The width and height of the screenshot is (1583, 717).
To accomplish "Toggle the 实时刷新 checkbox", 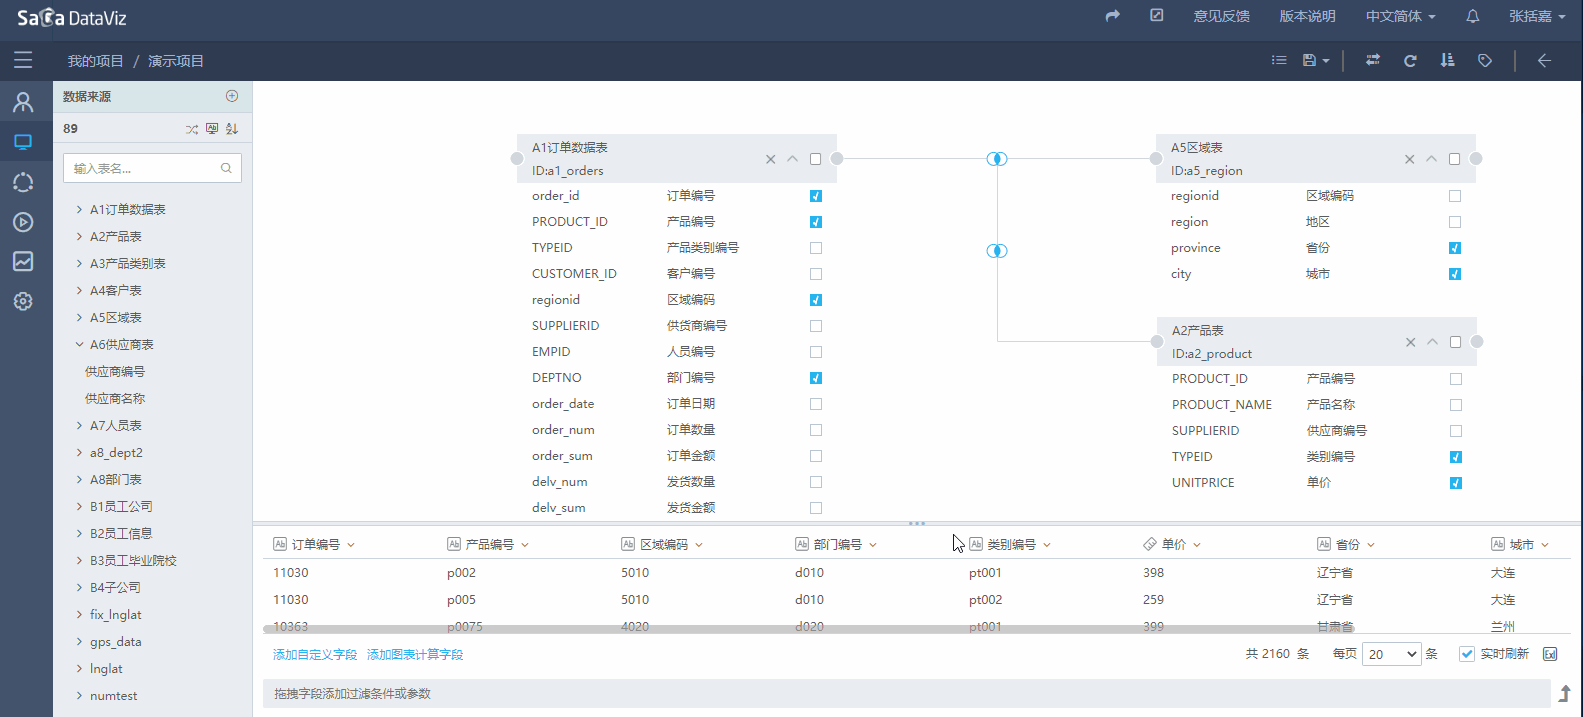I will point(1467,654).
